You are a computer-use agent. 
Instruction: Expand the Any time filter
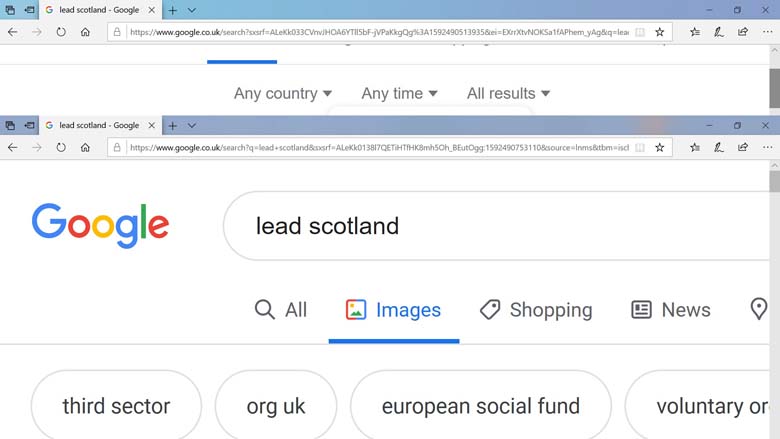[x=399, y=93]
